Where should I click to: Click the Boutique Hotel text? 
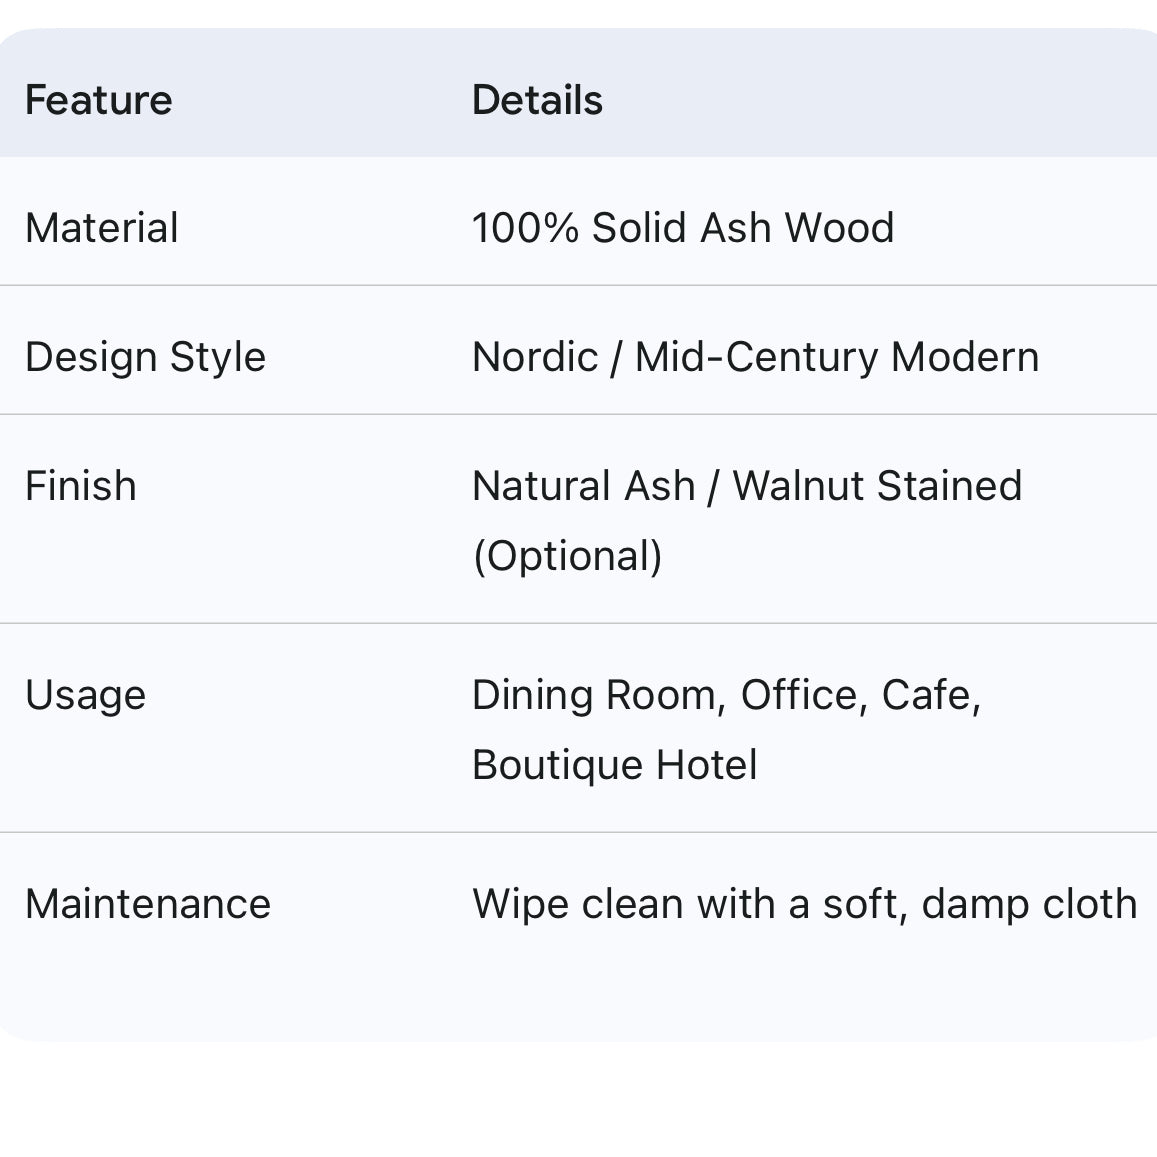[614, 765]
